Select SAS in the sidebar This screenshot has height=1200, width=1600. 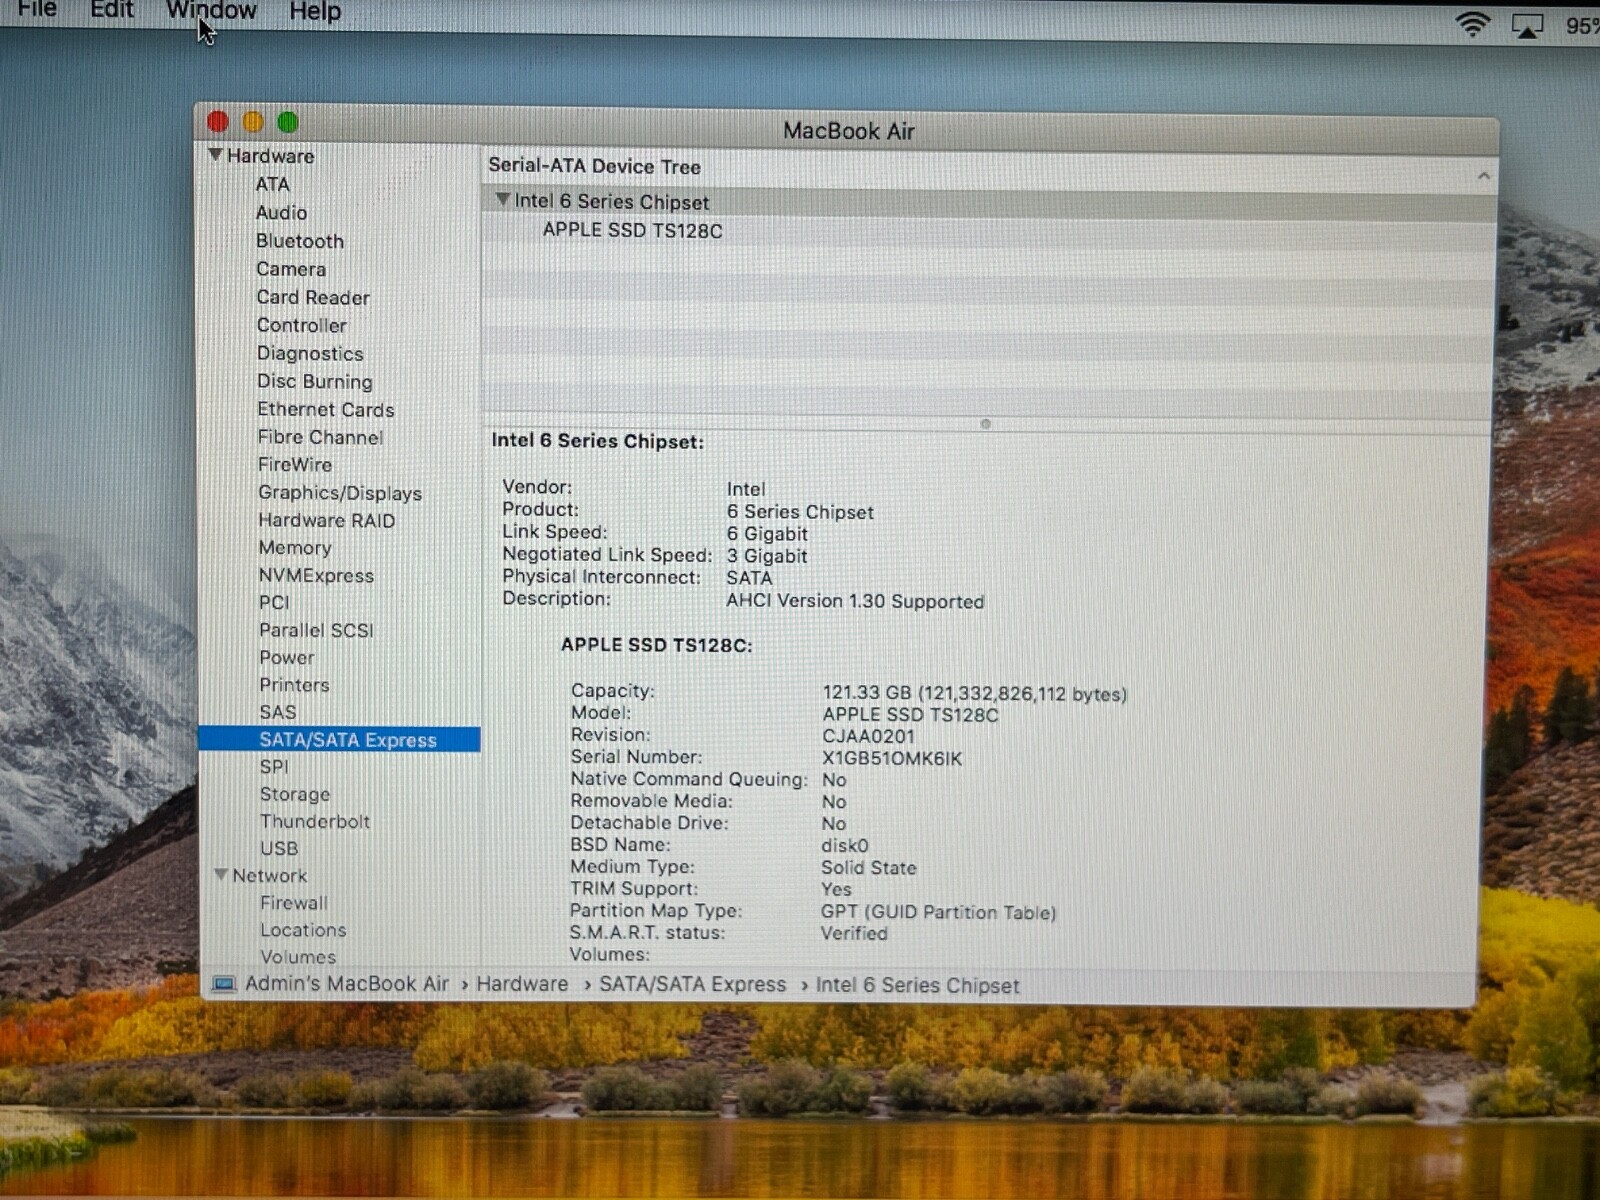(x=278, y=712)
